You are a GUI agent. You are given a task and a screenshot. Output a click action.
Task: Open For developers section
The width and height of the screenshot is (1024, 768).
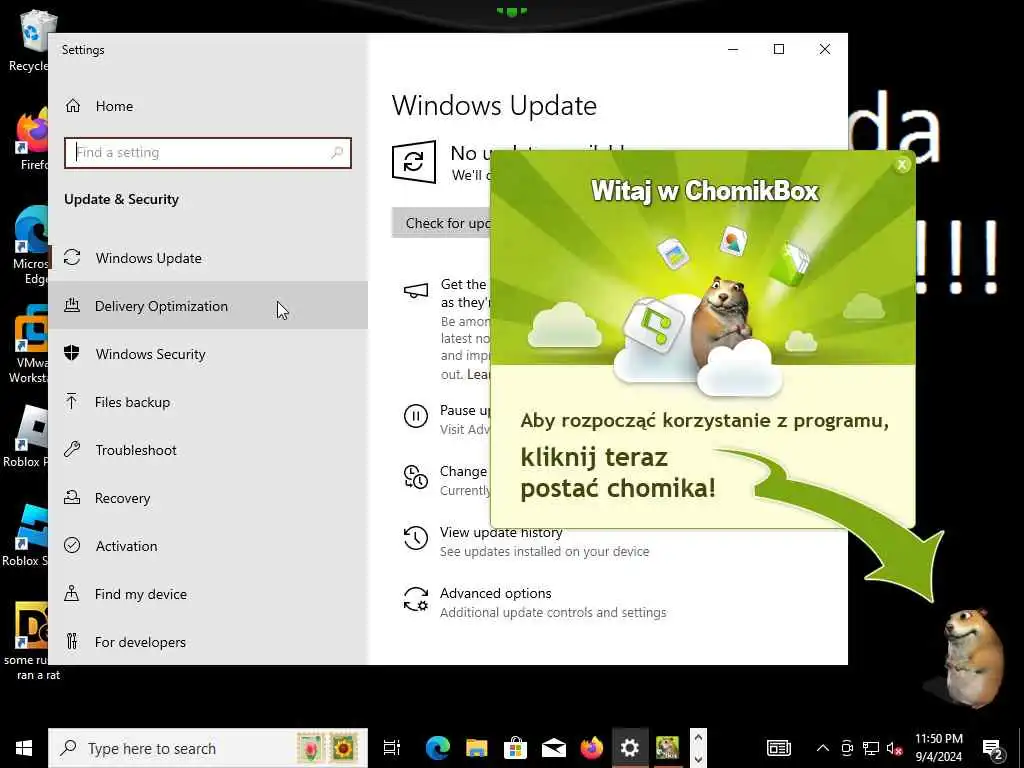click(x=208, y=642)
